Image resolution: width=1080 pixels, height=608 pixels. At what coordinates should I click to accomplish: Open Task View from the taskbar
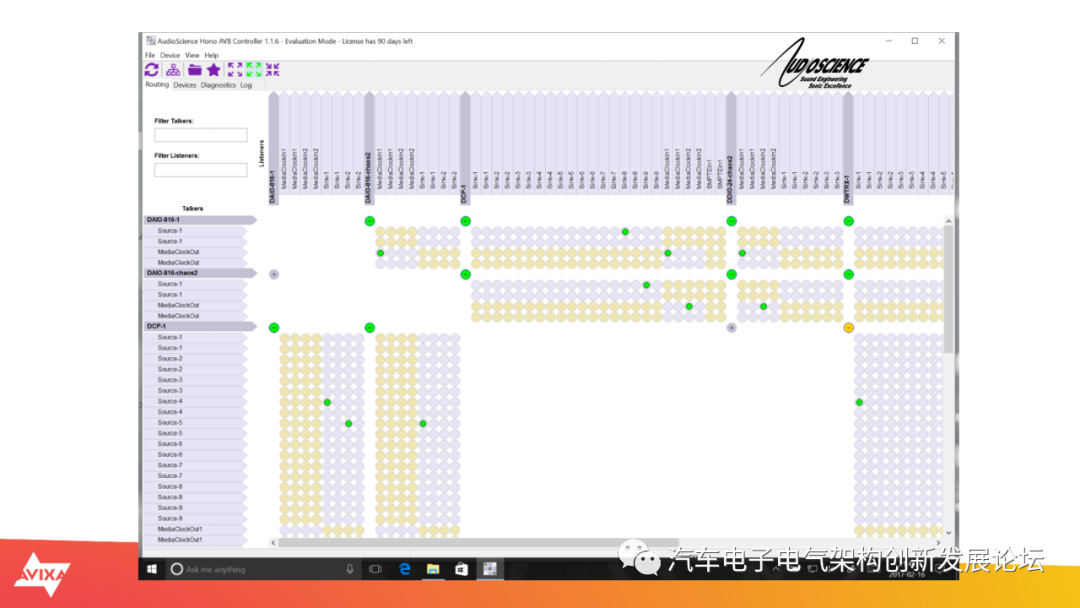pos(375,569)
